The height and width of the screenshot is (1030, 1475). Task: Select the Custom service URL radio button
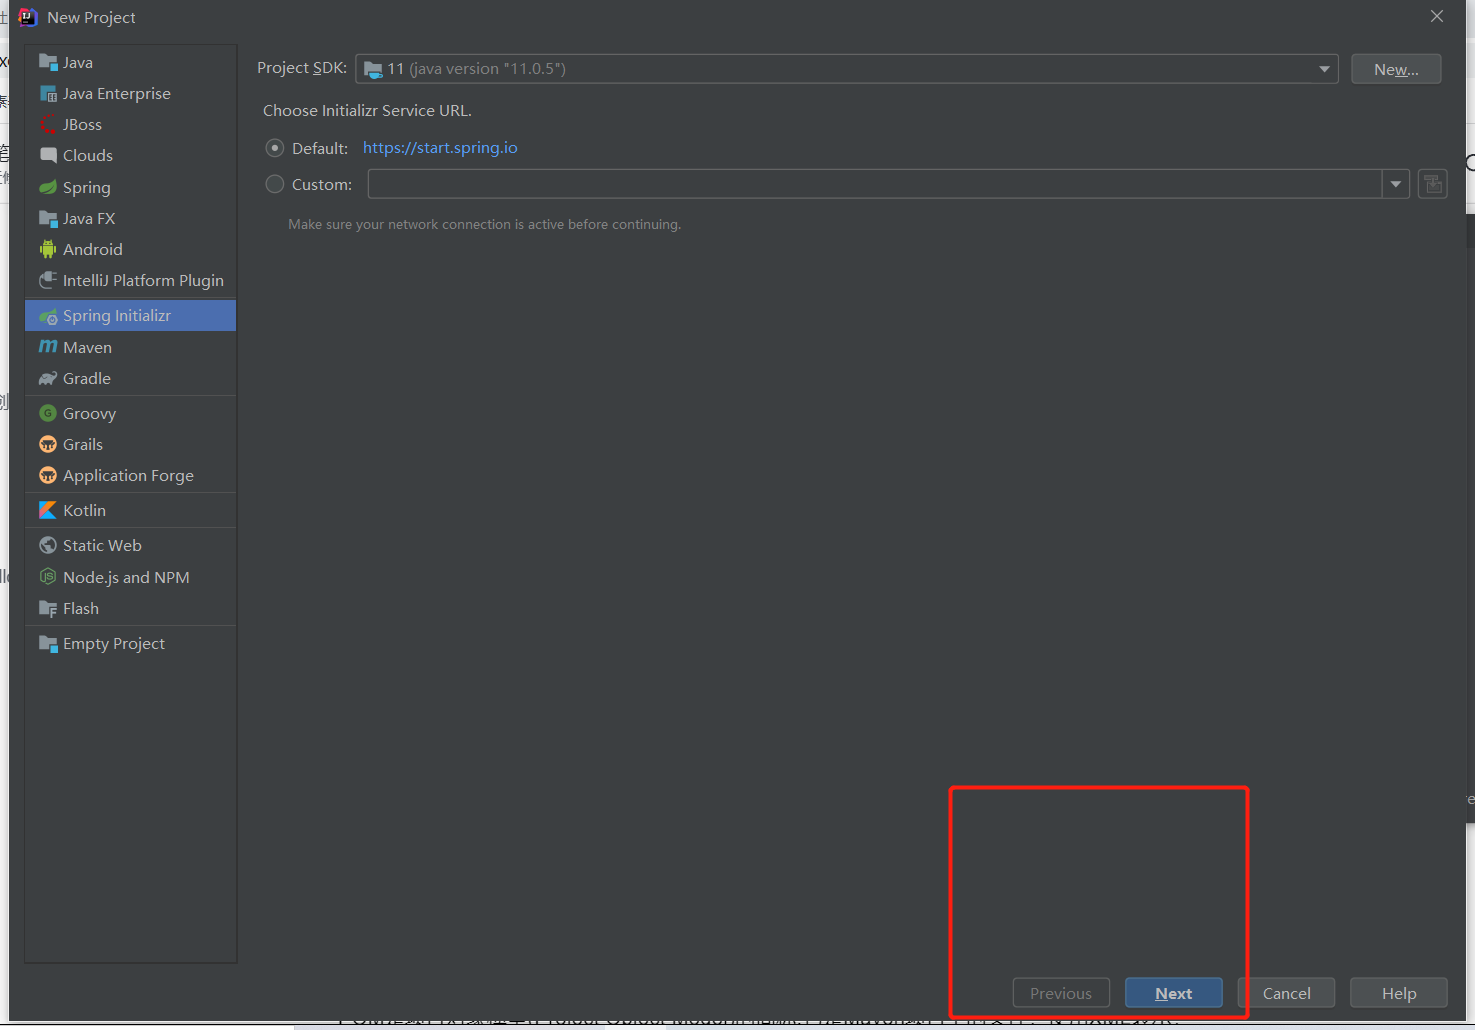point(275,184)
